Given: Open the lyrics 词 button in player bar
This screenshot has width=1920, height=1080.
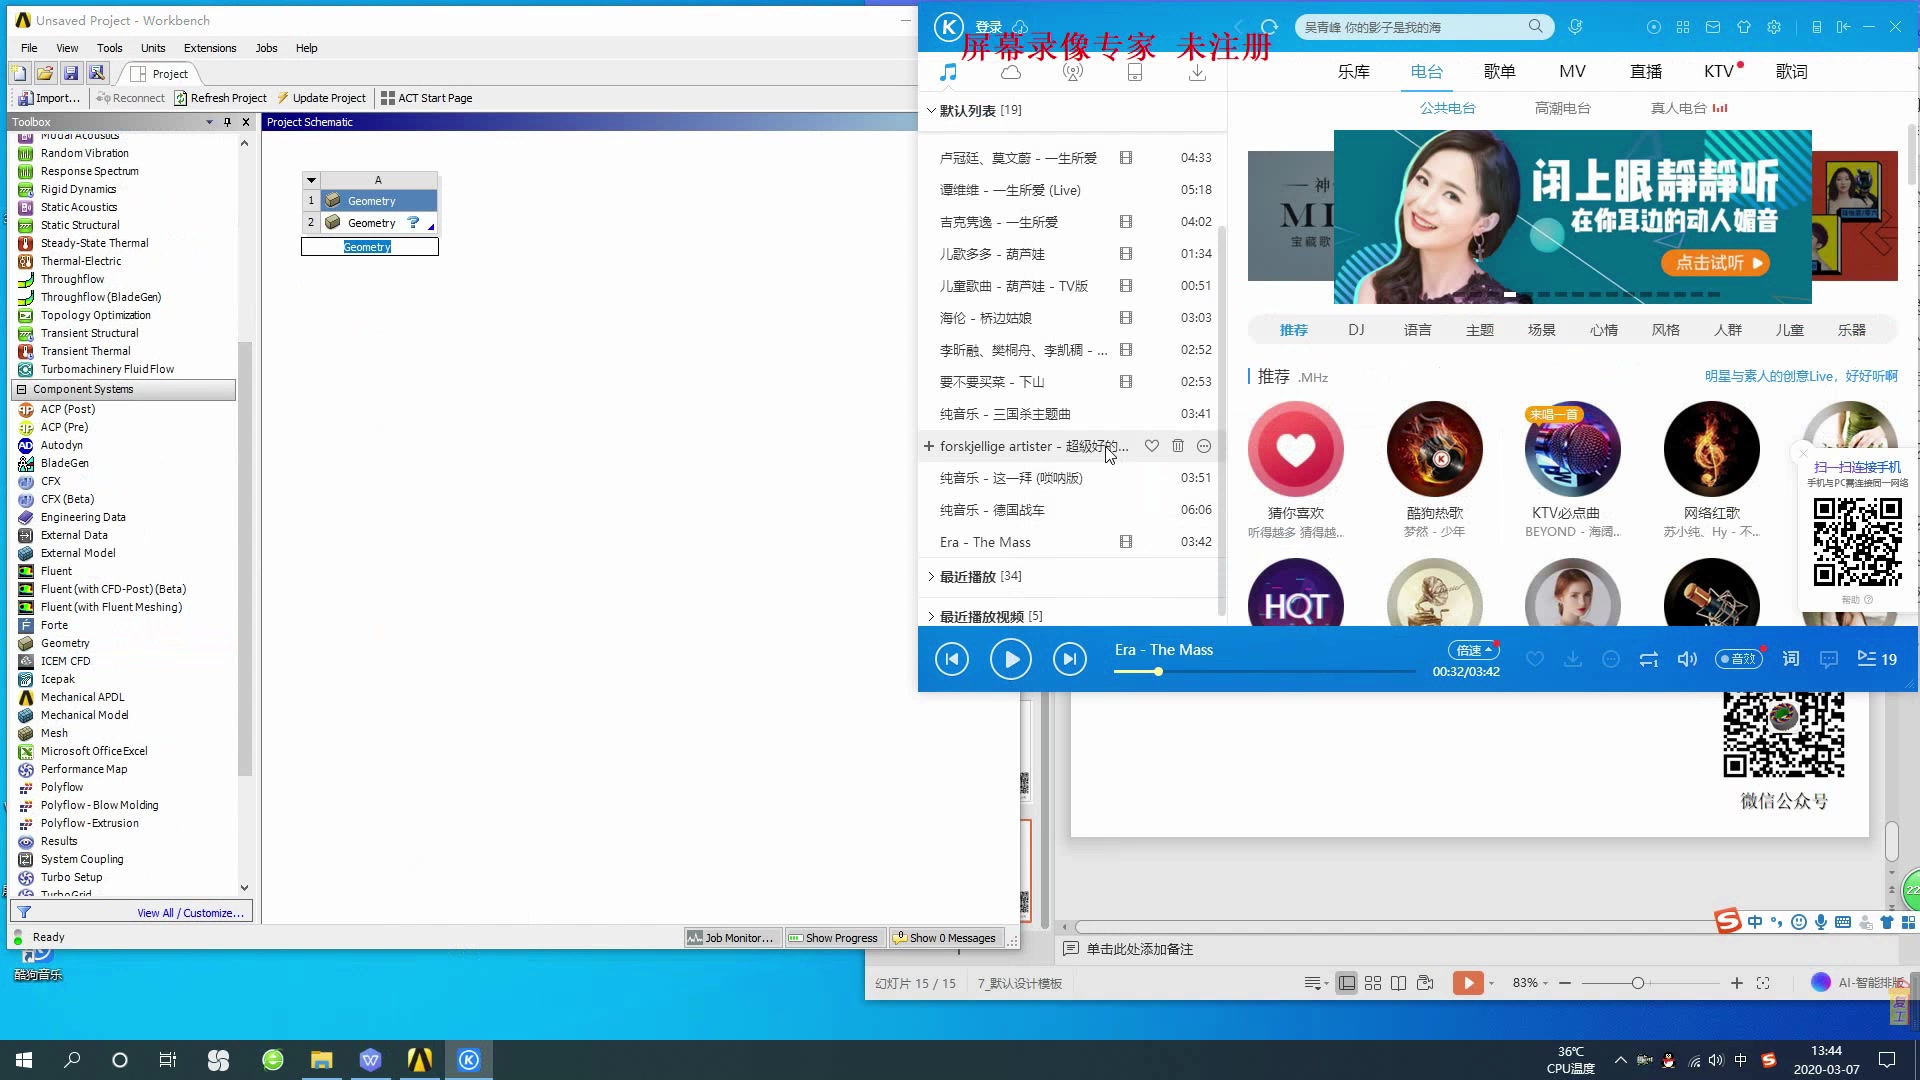Looking at the screenshot, I should coord(1791,659).
